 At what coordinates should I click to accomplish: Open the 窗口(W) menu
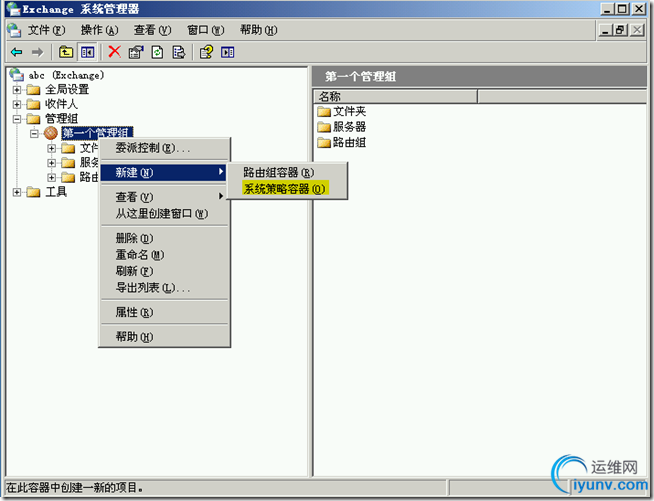[x=206, y=30]
